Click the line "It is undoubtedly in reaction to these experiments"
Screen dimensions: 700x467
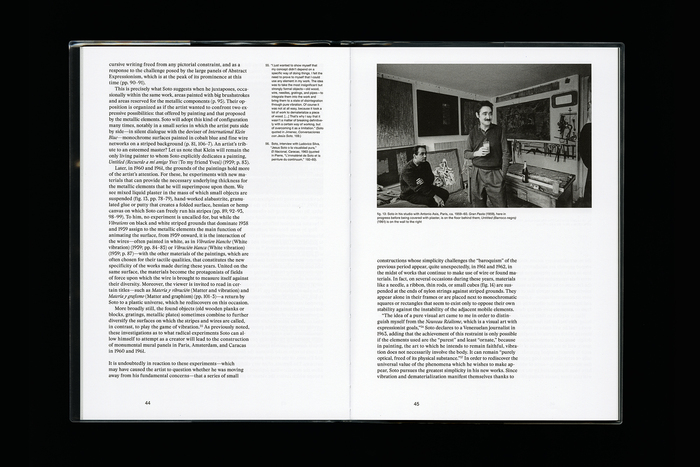point(171,363)
